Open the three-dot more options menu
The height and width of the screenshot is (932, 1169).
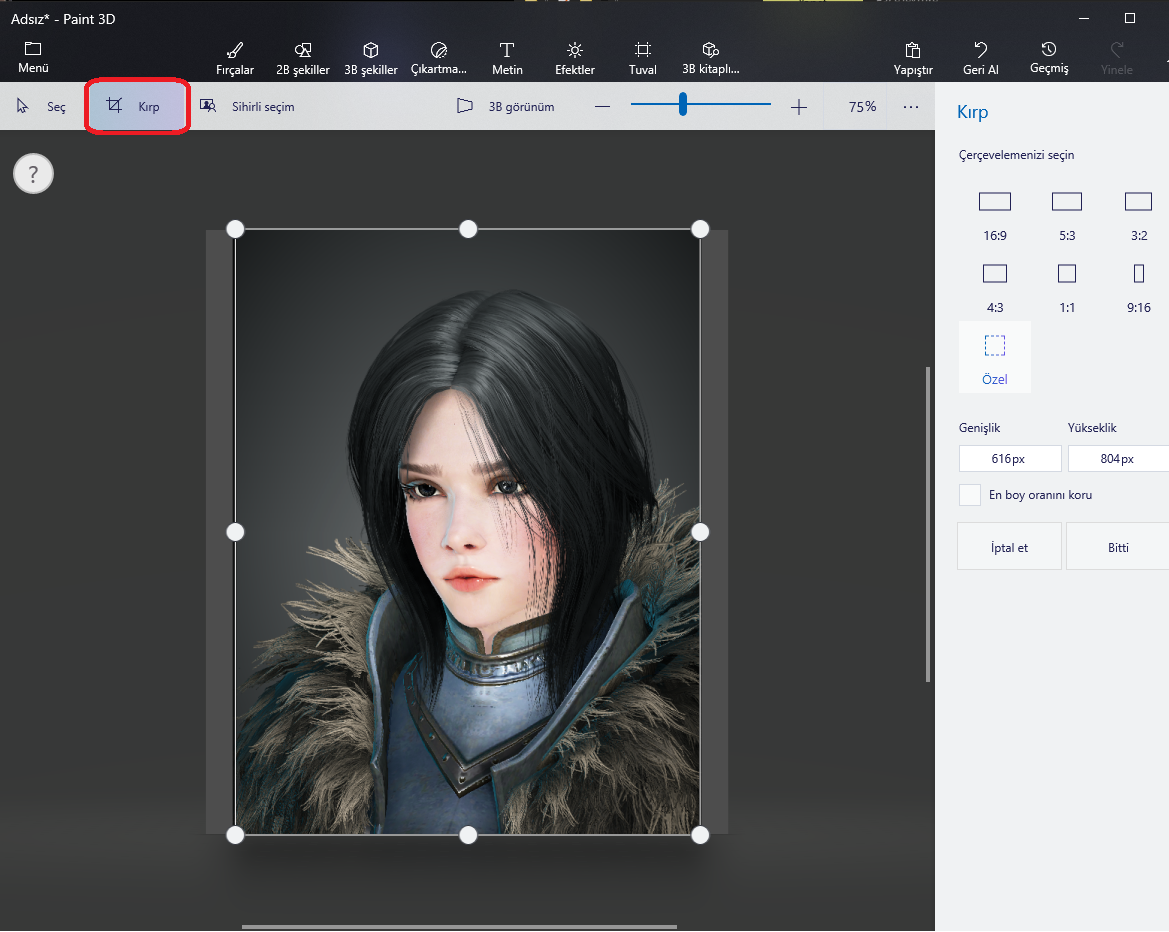click(910, 107)
